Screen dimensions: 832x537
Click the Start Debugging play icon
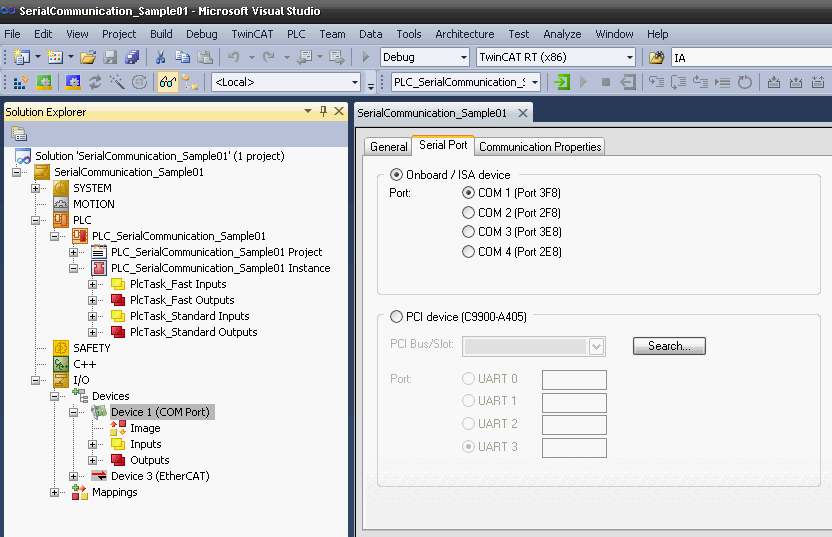(365, 57)
